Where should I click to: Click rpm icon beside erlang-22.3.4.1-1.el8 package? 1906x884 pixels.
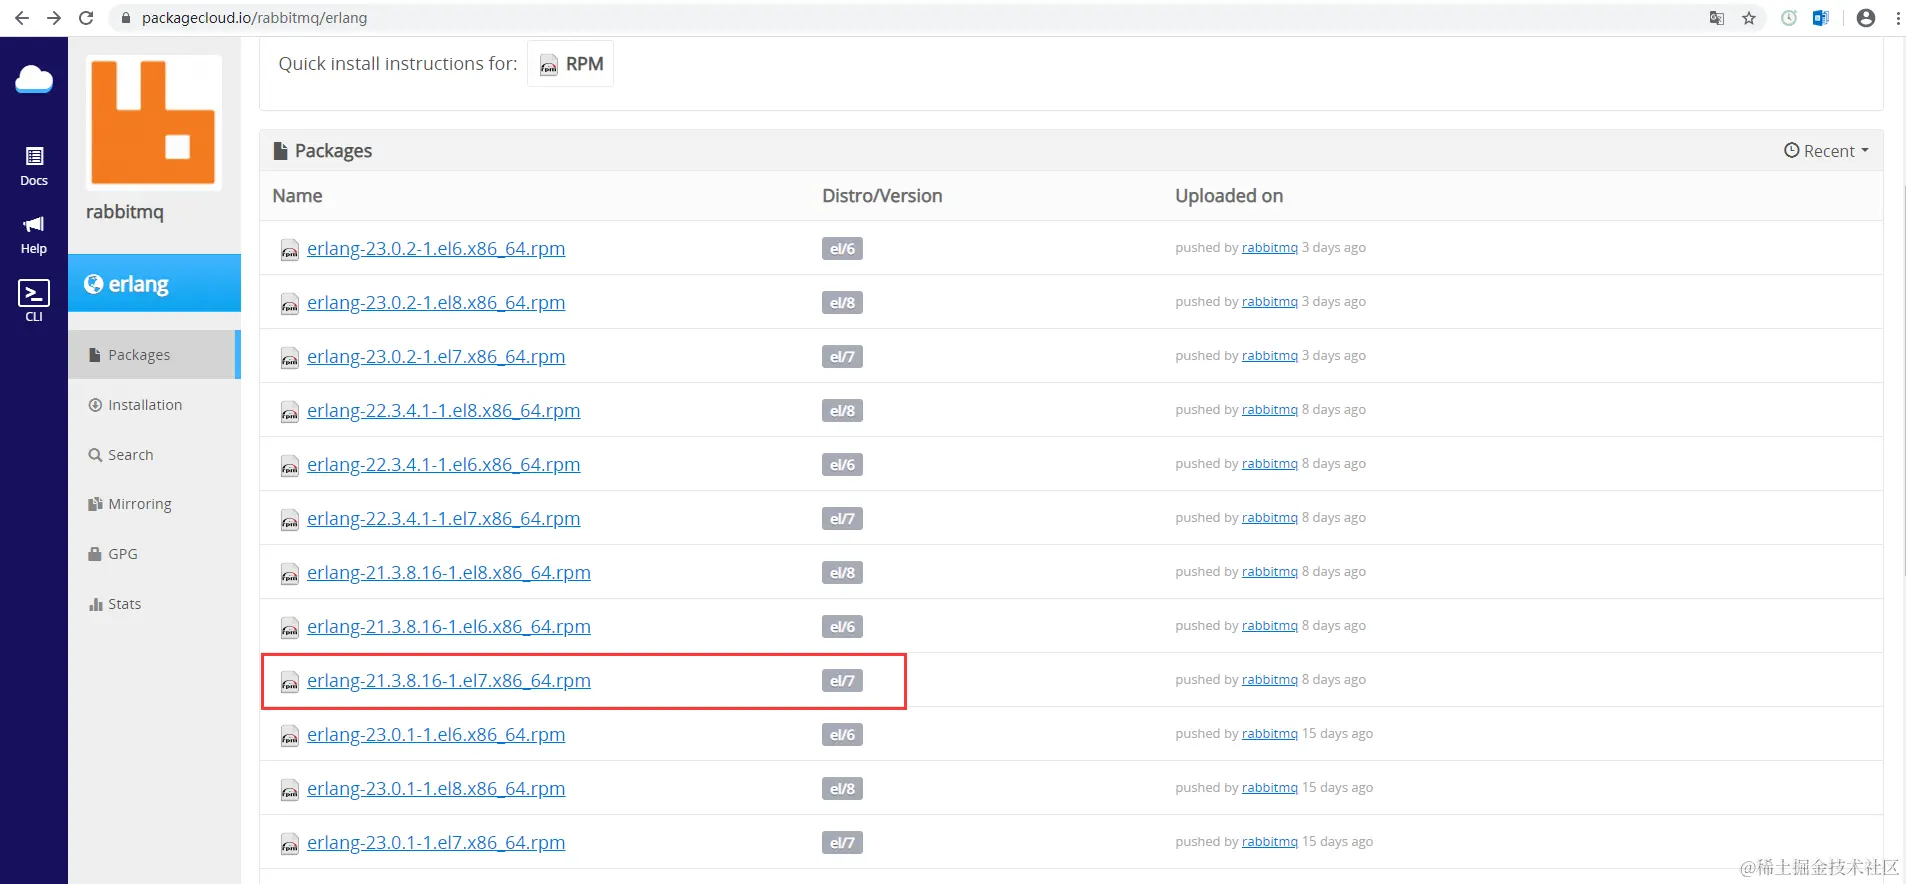click(290, 412)
